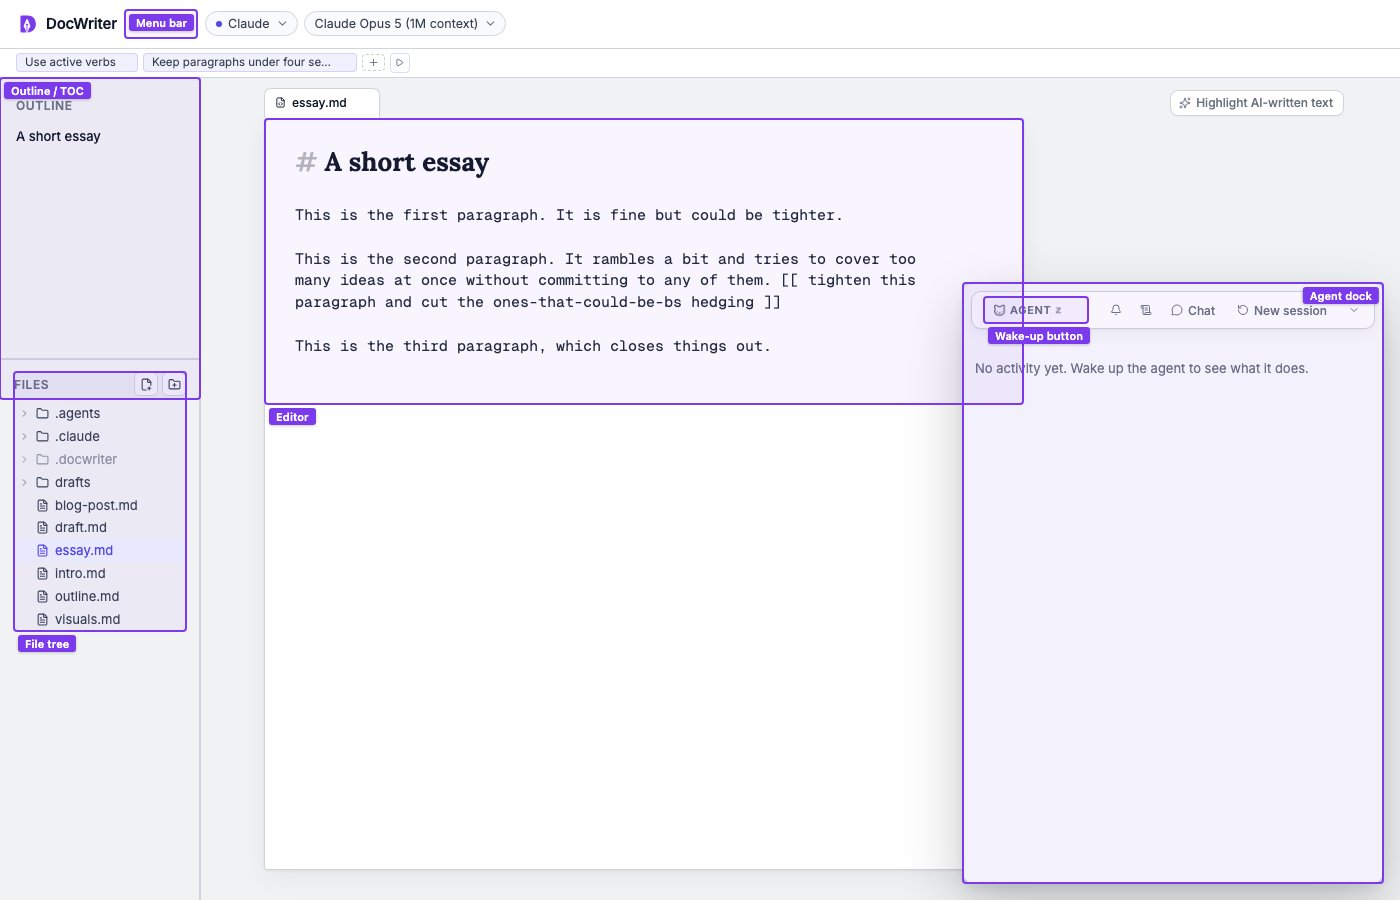Click the .agents folder icon
The height and width of the screenshot is (900, 1400).
coord(42,414)
